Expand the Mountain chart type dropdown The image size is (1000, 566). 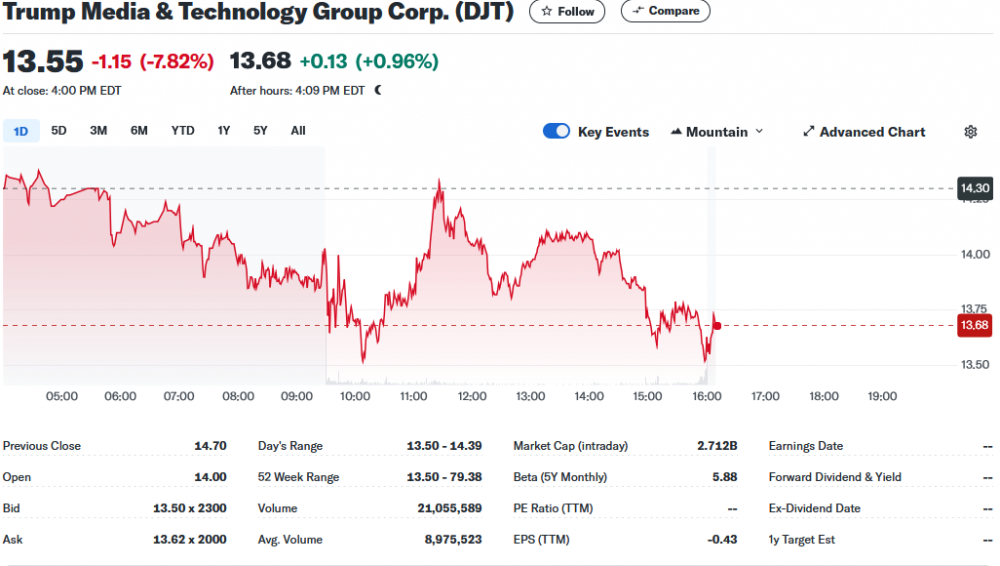717,132
